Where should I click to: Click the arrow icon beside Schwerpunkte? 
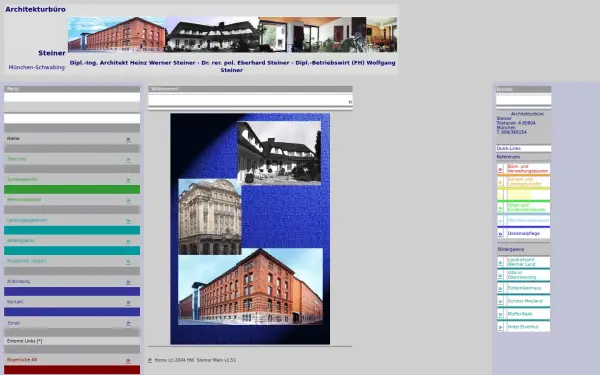coord(128,180)
